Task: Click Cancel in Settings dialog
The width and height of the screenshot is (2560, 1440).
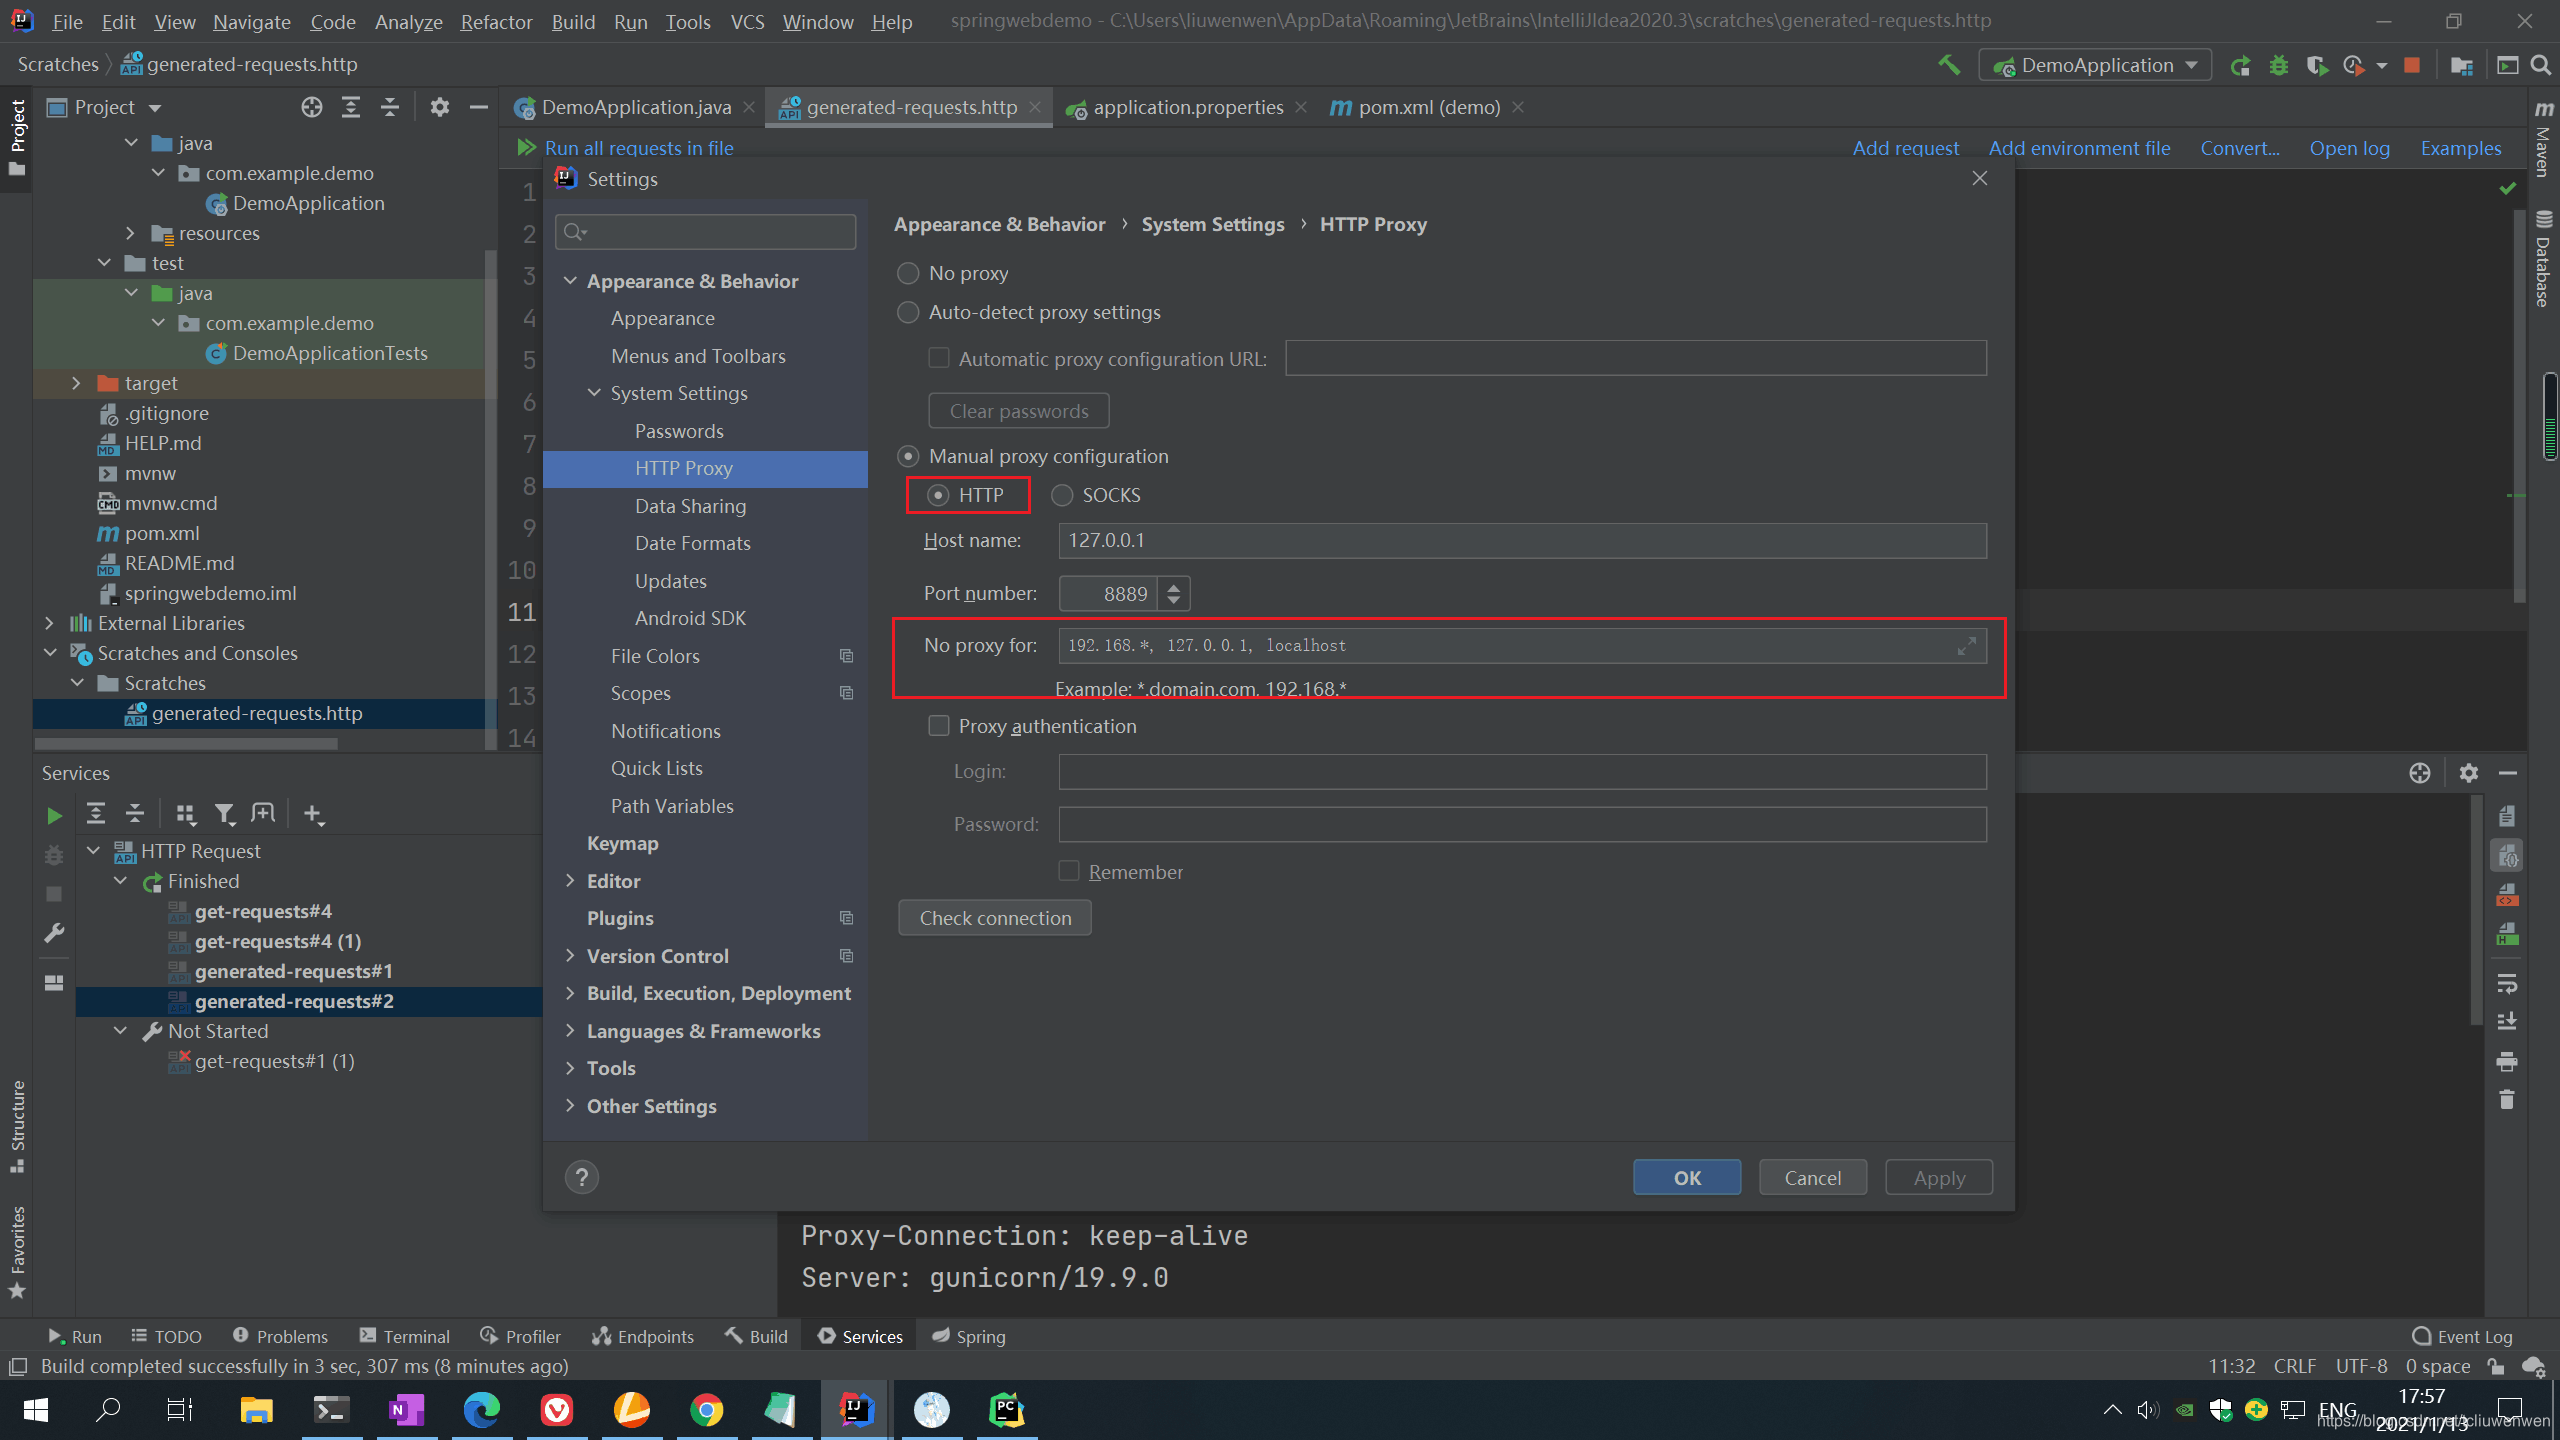Action: click(x=1812, y=1177)
